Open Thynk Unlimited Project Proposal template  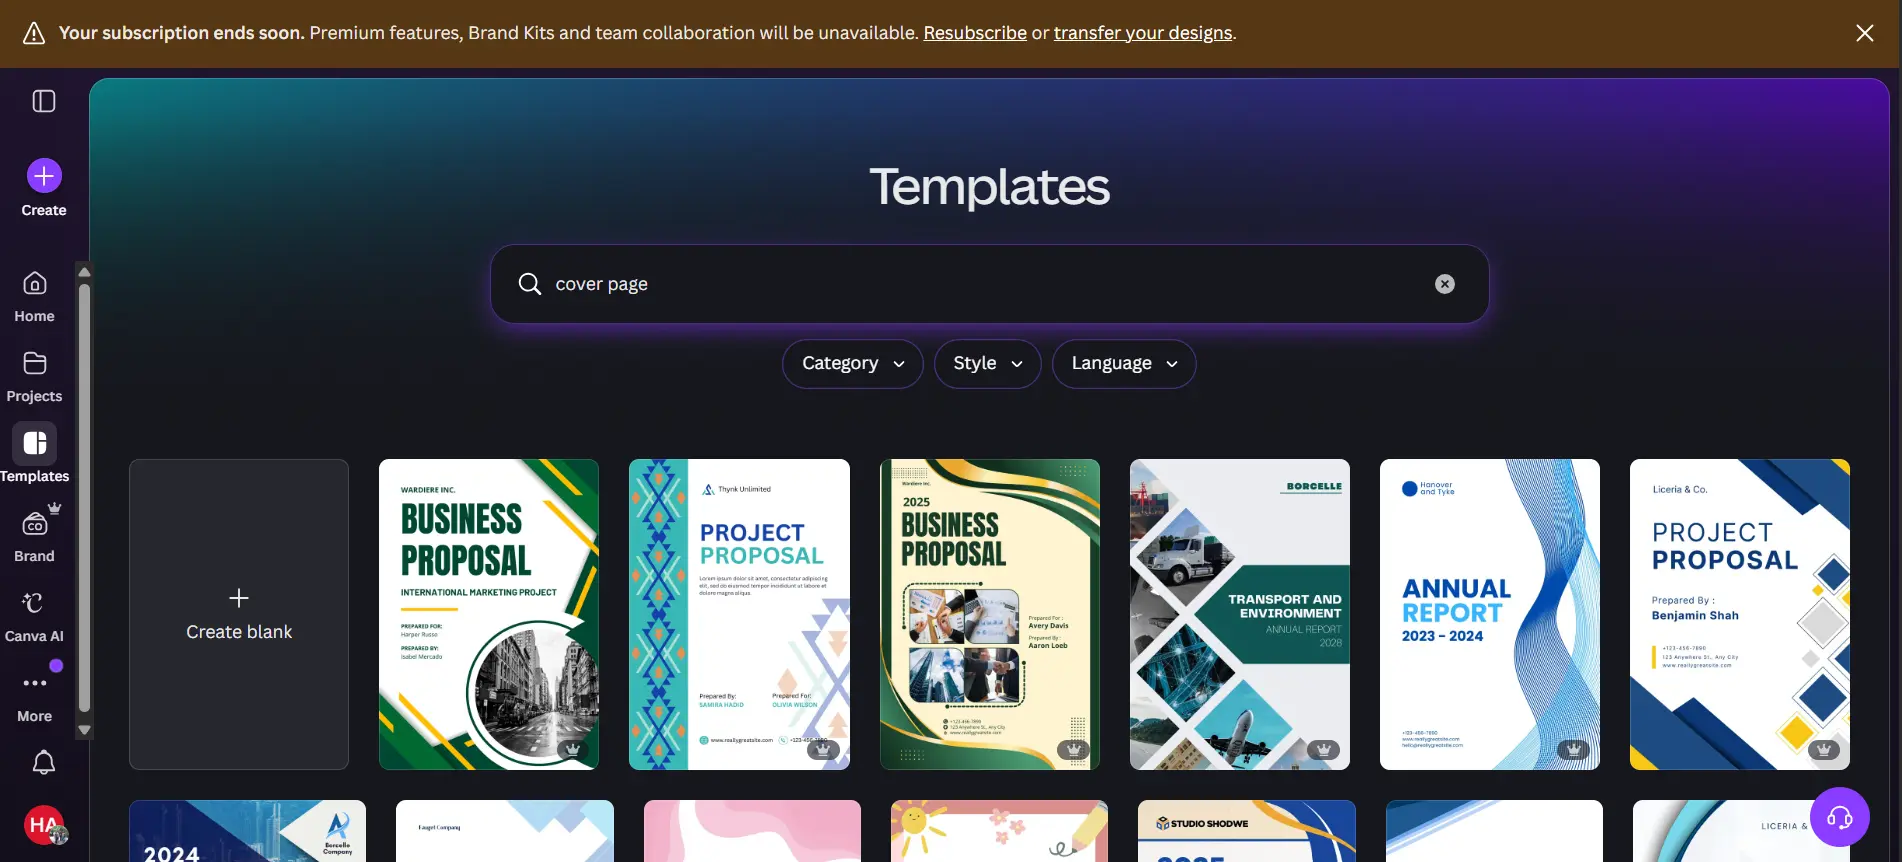pos(739,614)
